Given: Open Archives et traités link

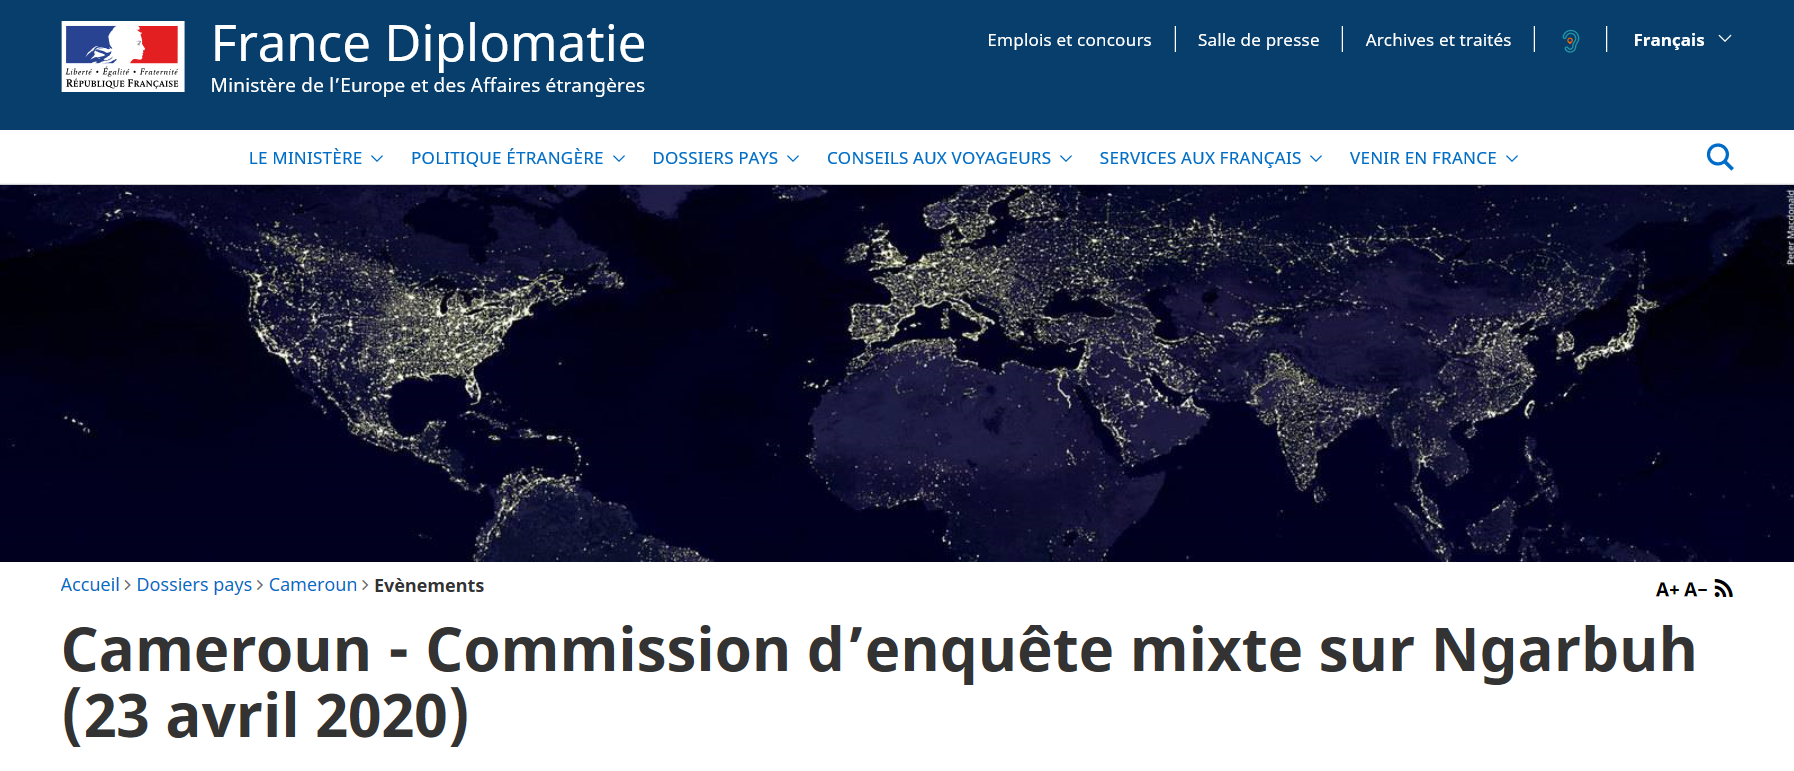Looking at the screenshot, I should 1438,40.
